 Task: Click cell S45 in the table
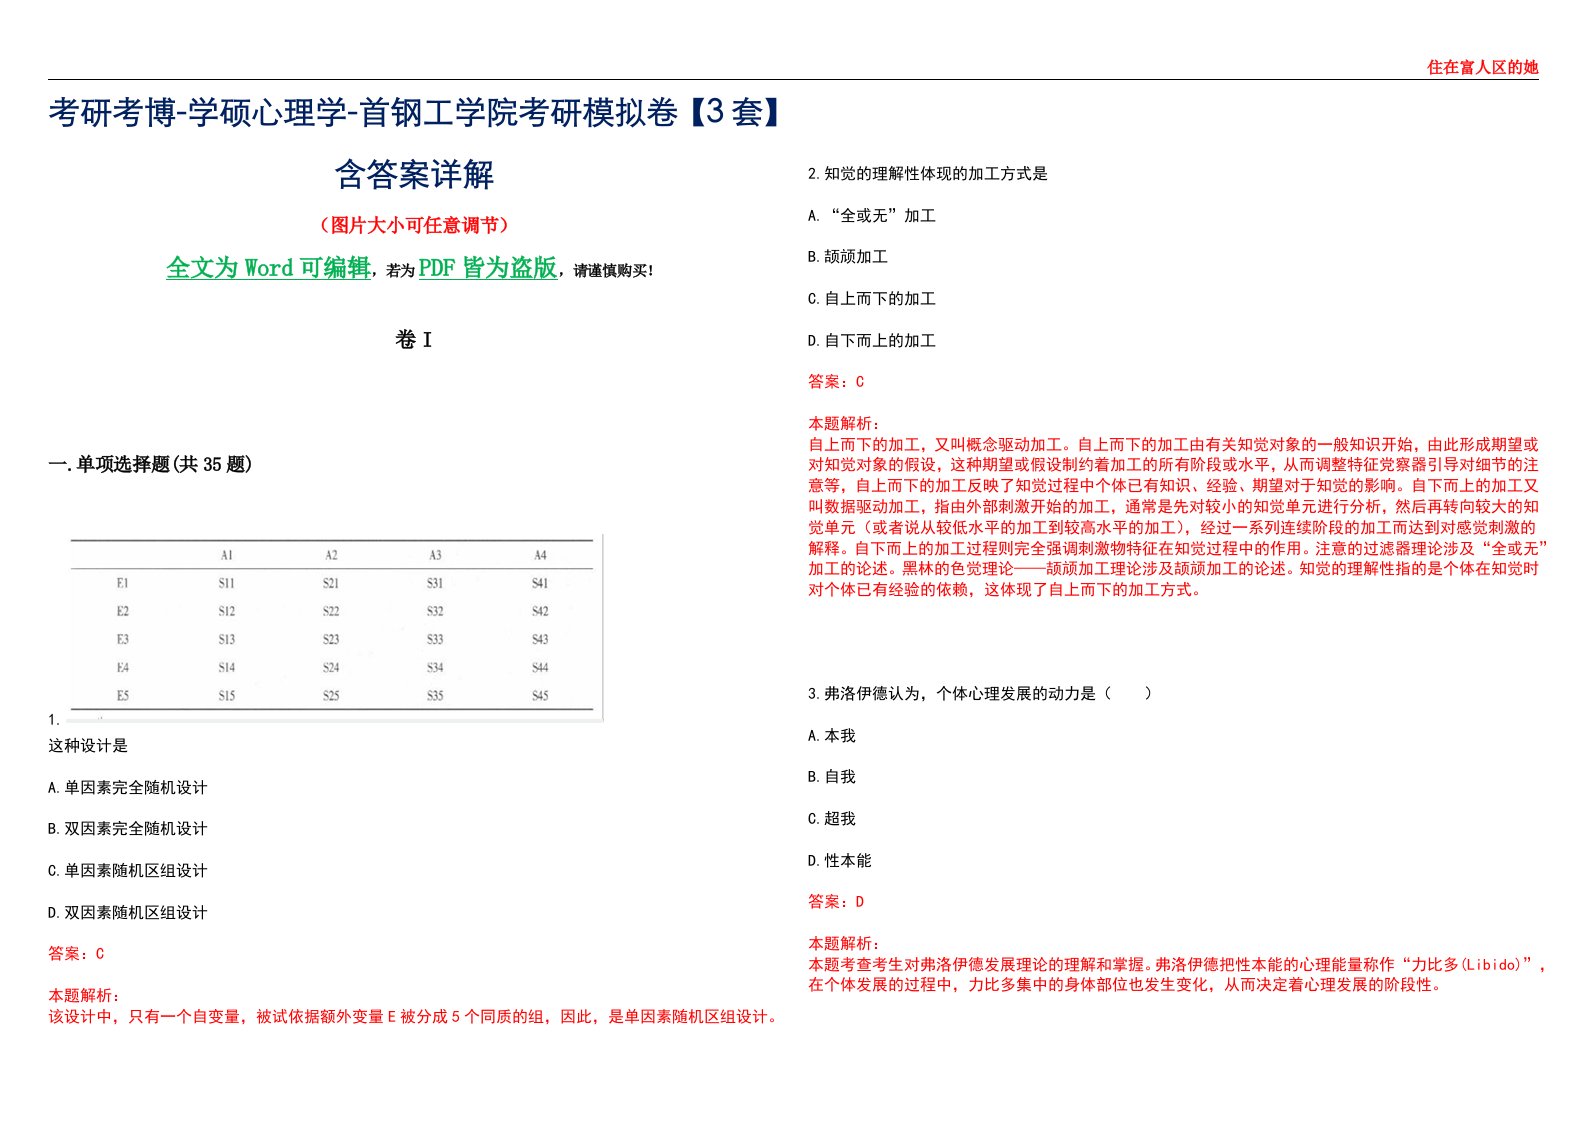coord(540,695)
